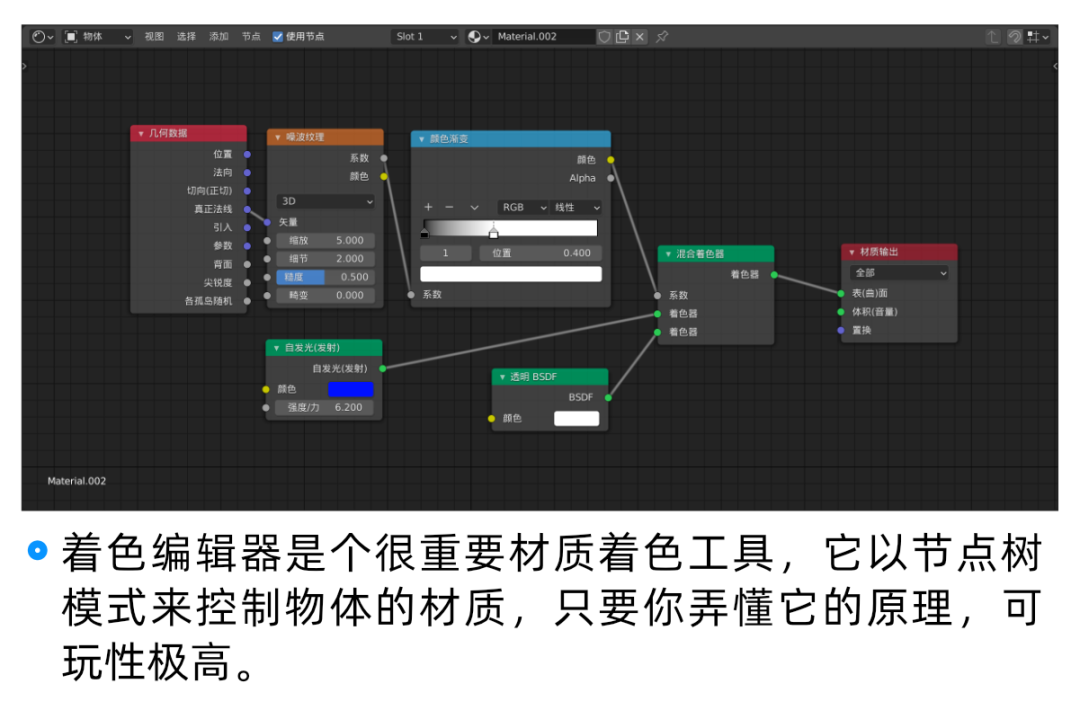Screen dimensions: 1080x728
Task: Click the 系数 input socket on mix shader
Action: [x=658, y=295]
